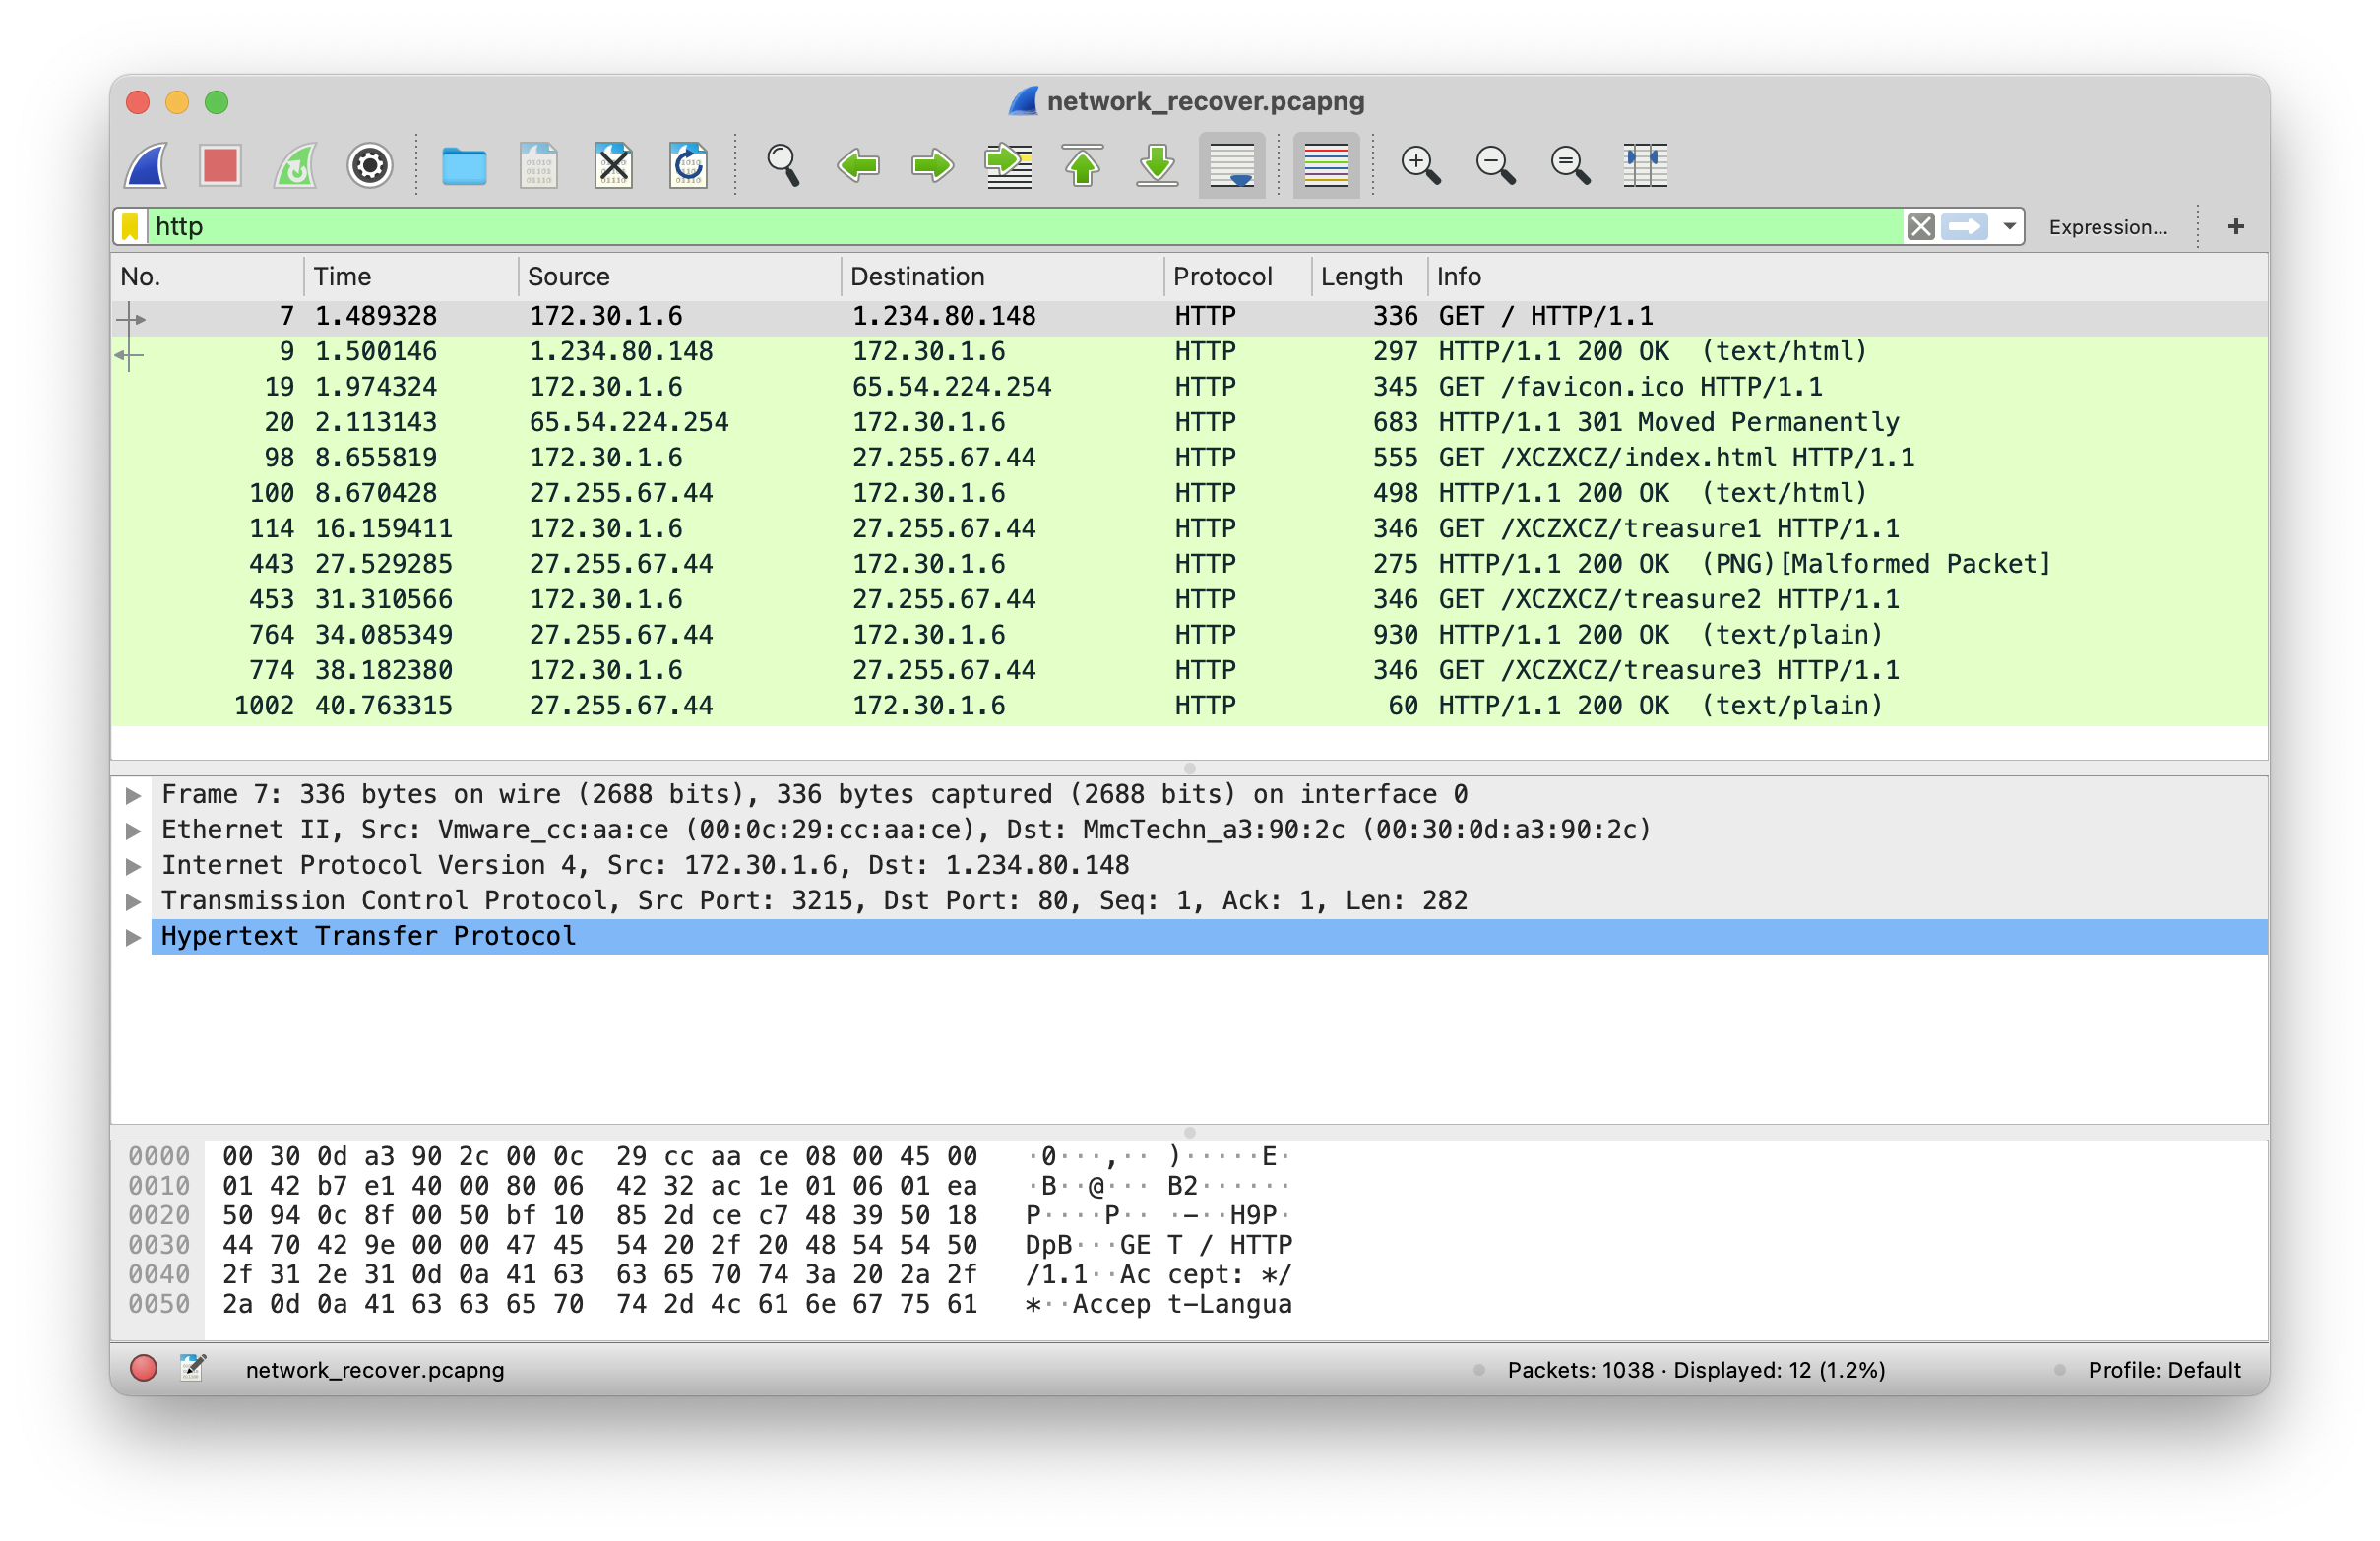The height and width of the screenshot is (1541, 2380).
Task: Open a capture file via folder icon
Action: click(464, 165)
